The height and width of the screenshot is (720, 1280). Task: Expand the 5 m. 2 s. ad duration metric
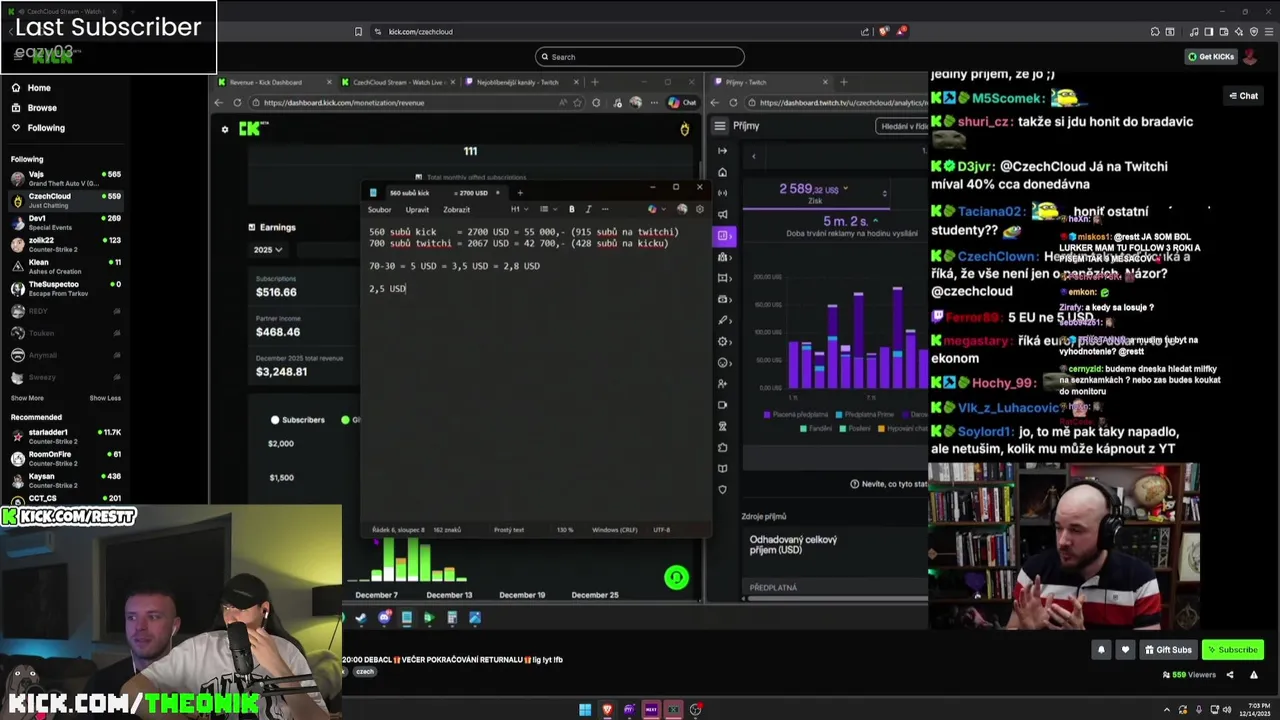(850, 225)
